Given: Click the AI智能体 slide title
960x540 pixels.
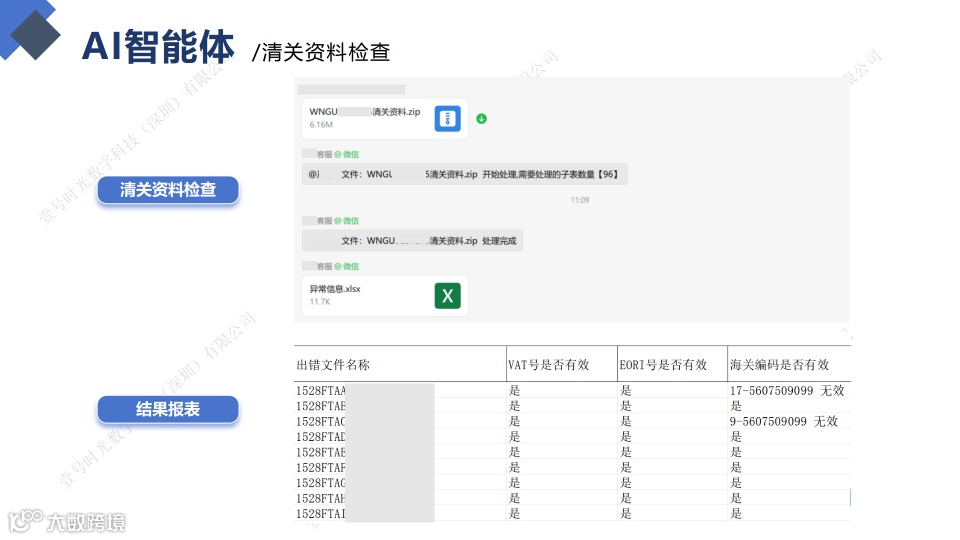Looking at the screenshot, I should tap(158, 47).
